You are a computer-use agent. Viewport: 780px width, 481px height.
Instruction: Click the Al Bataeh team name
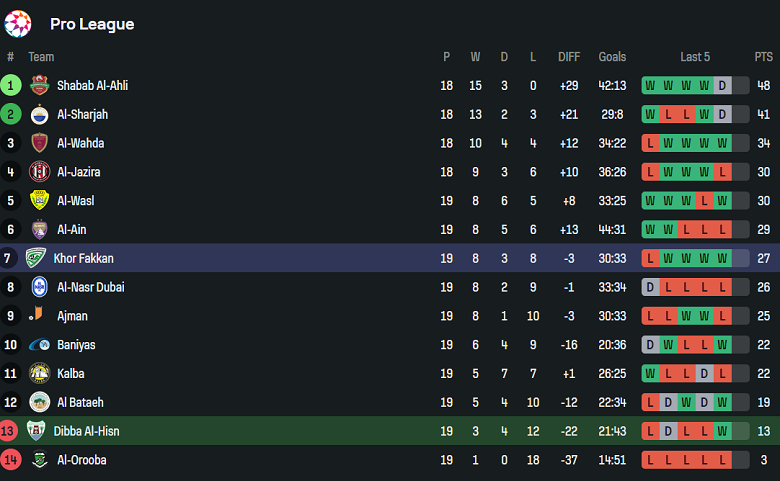(x=81, y=402)
